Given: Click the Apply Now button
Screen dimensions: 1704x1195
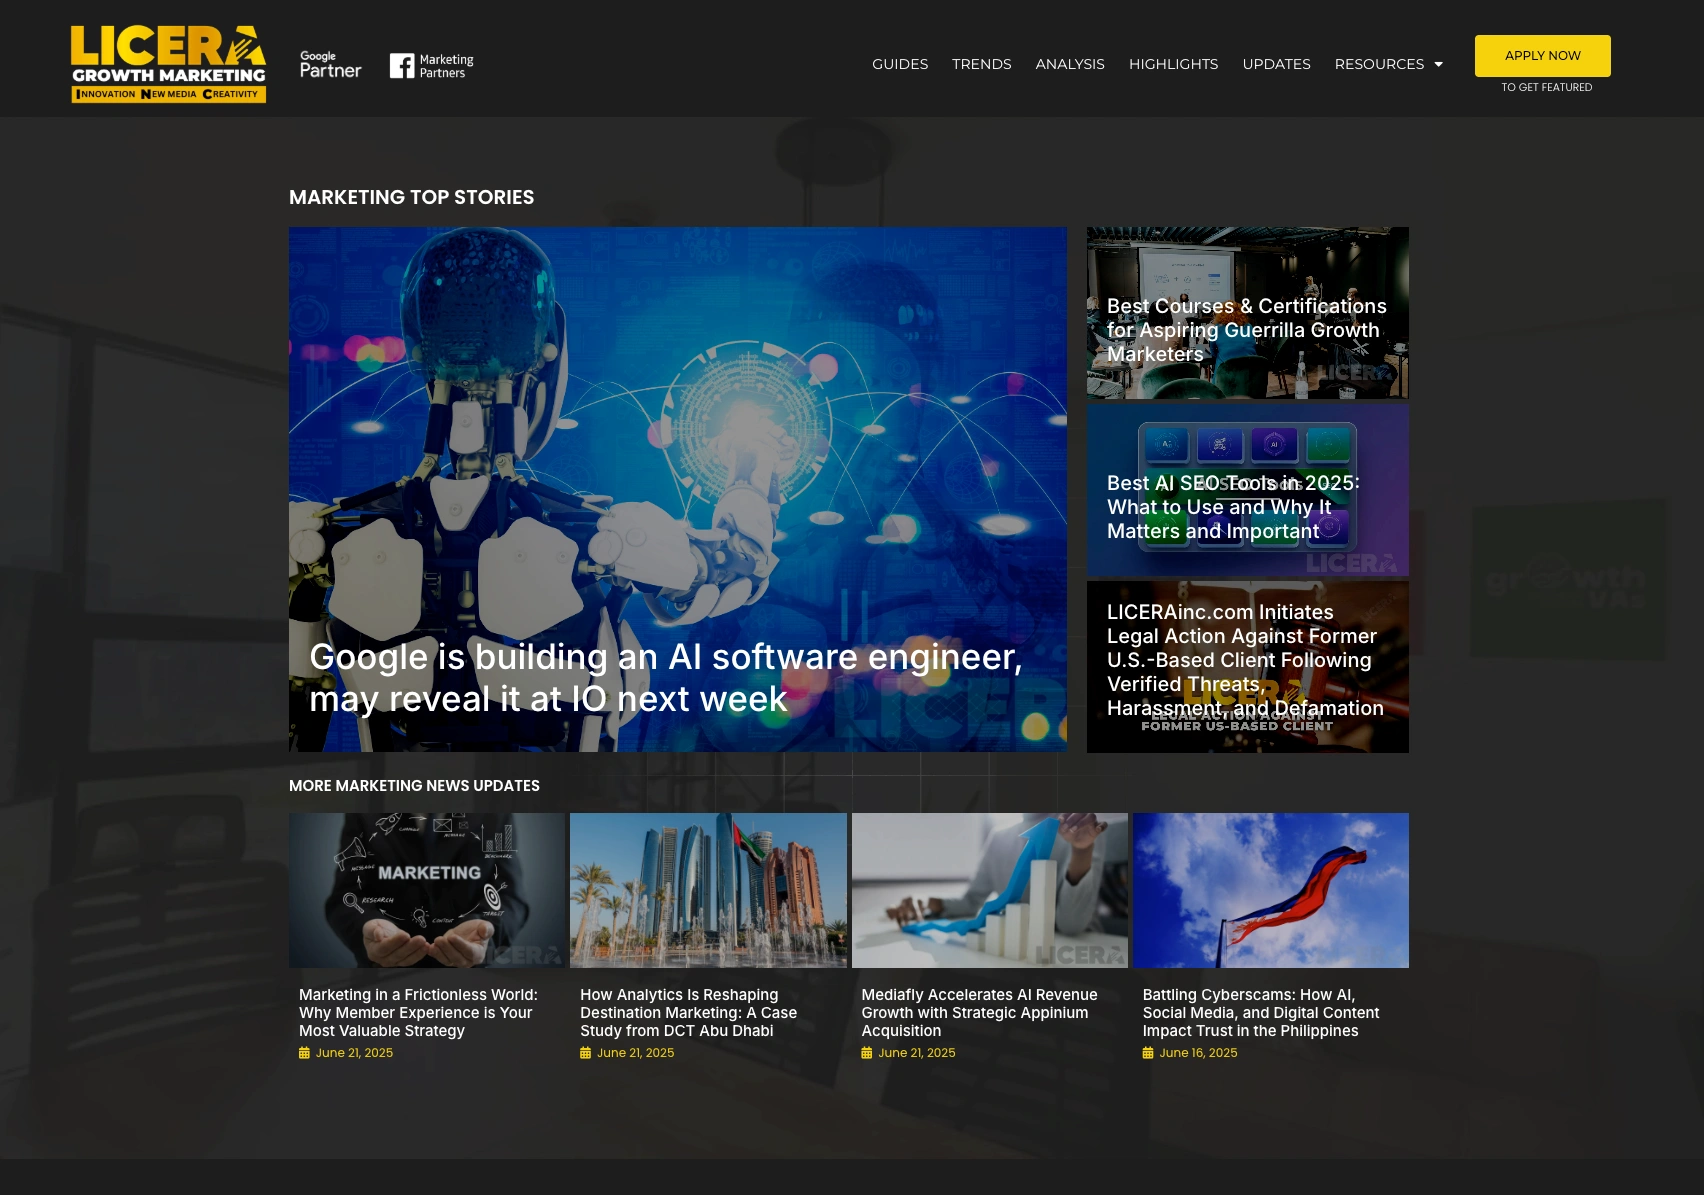Looking at the screenshot, I should coord(1542,56).
